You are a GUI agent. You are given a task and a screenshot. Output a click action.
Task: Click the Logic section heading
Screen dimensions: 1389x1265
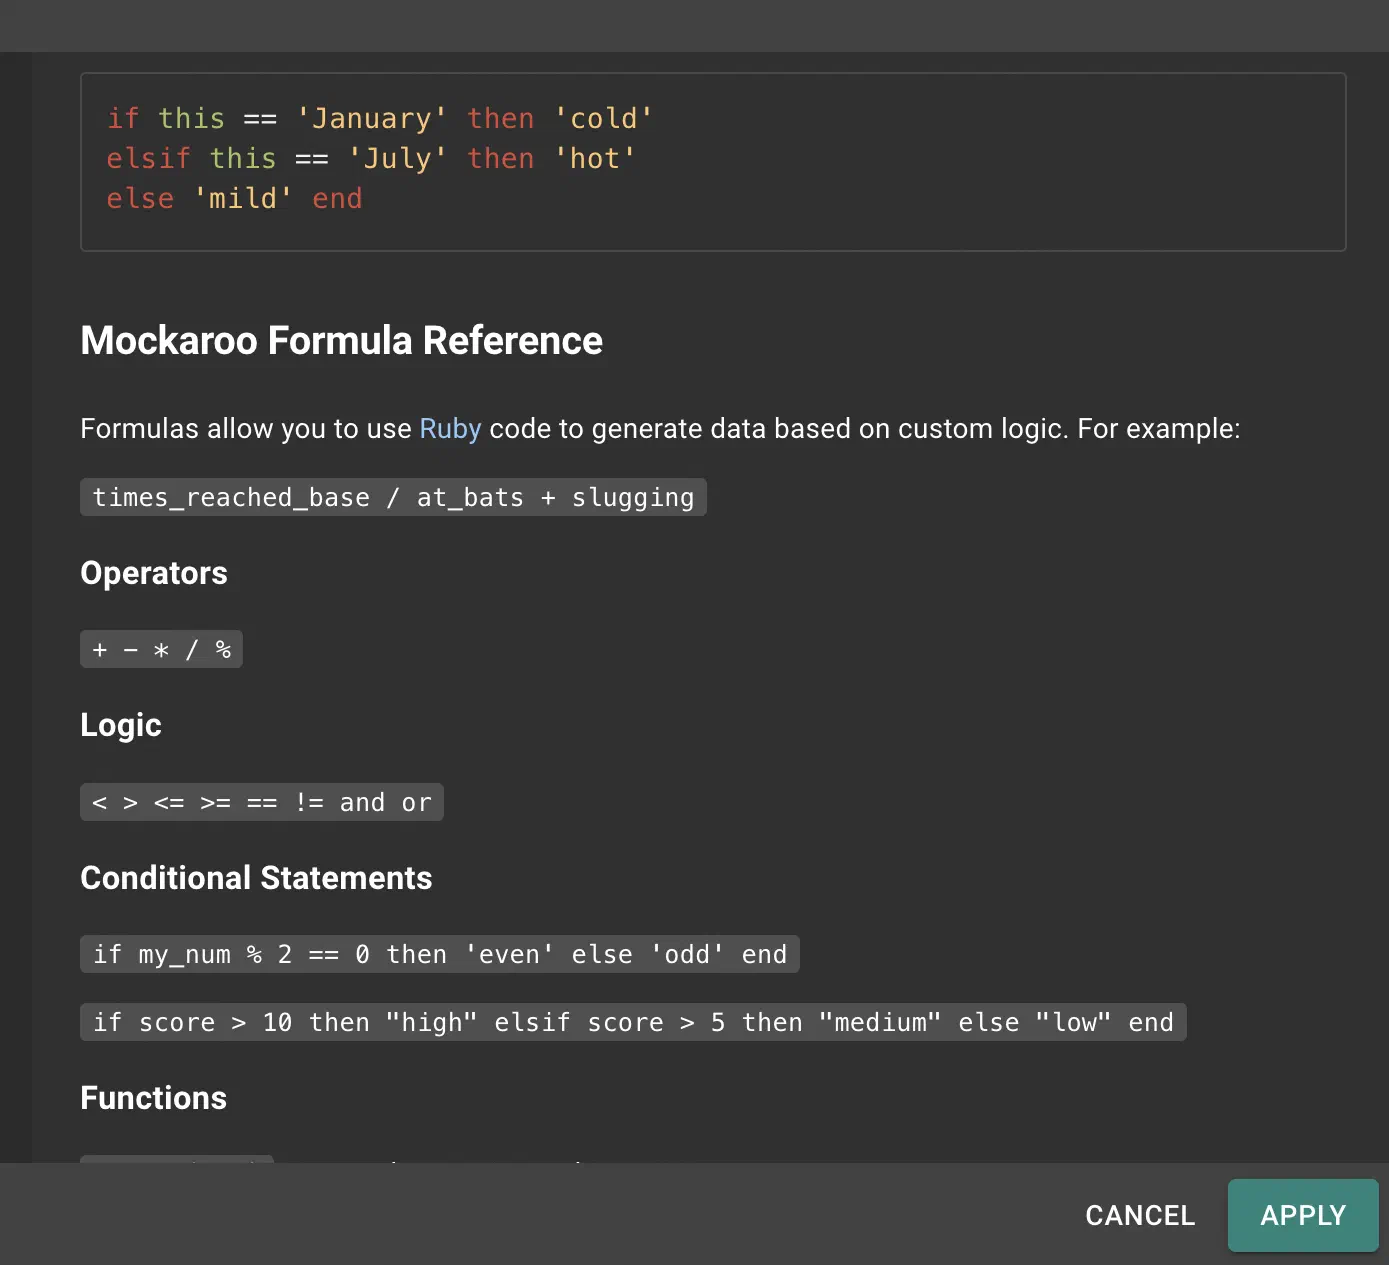(x=121, y=725)
